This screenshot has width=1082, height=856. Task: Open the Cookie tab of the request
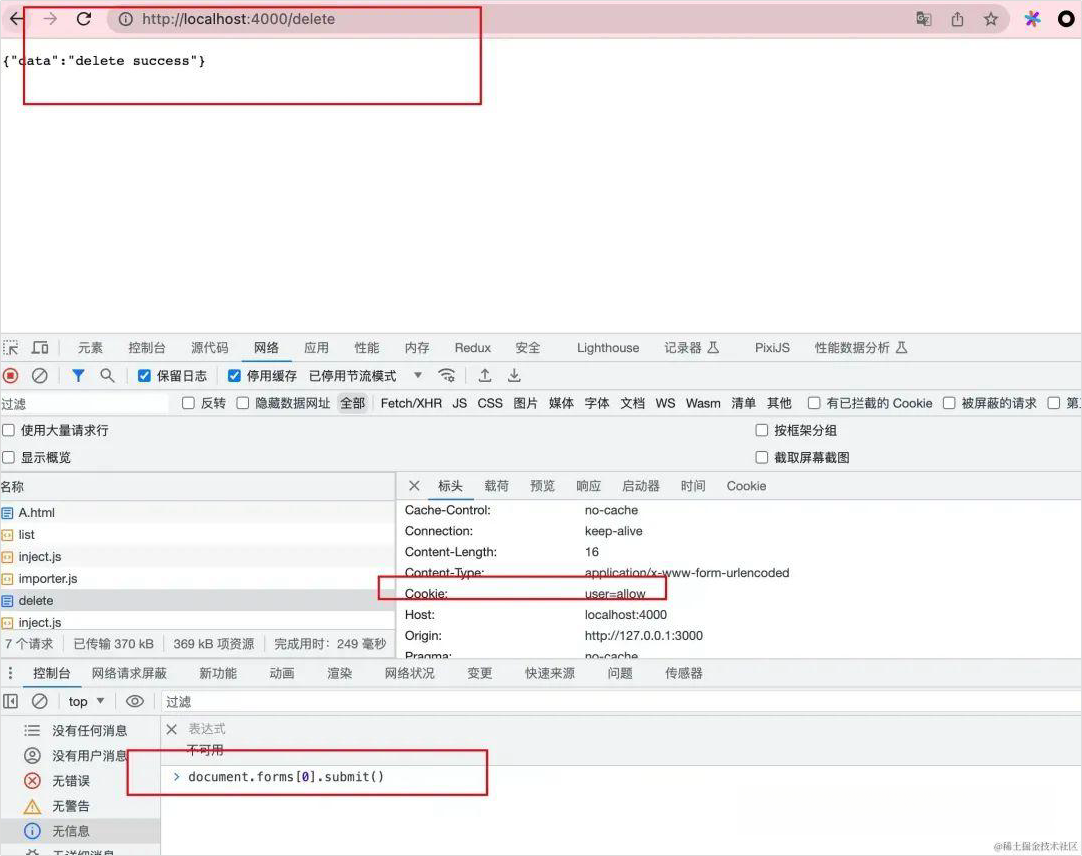(x=747, y=486)
